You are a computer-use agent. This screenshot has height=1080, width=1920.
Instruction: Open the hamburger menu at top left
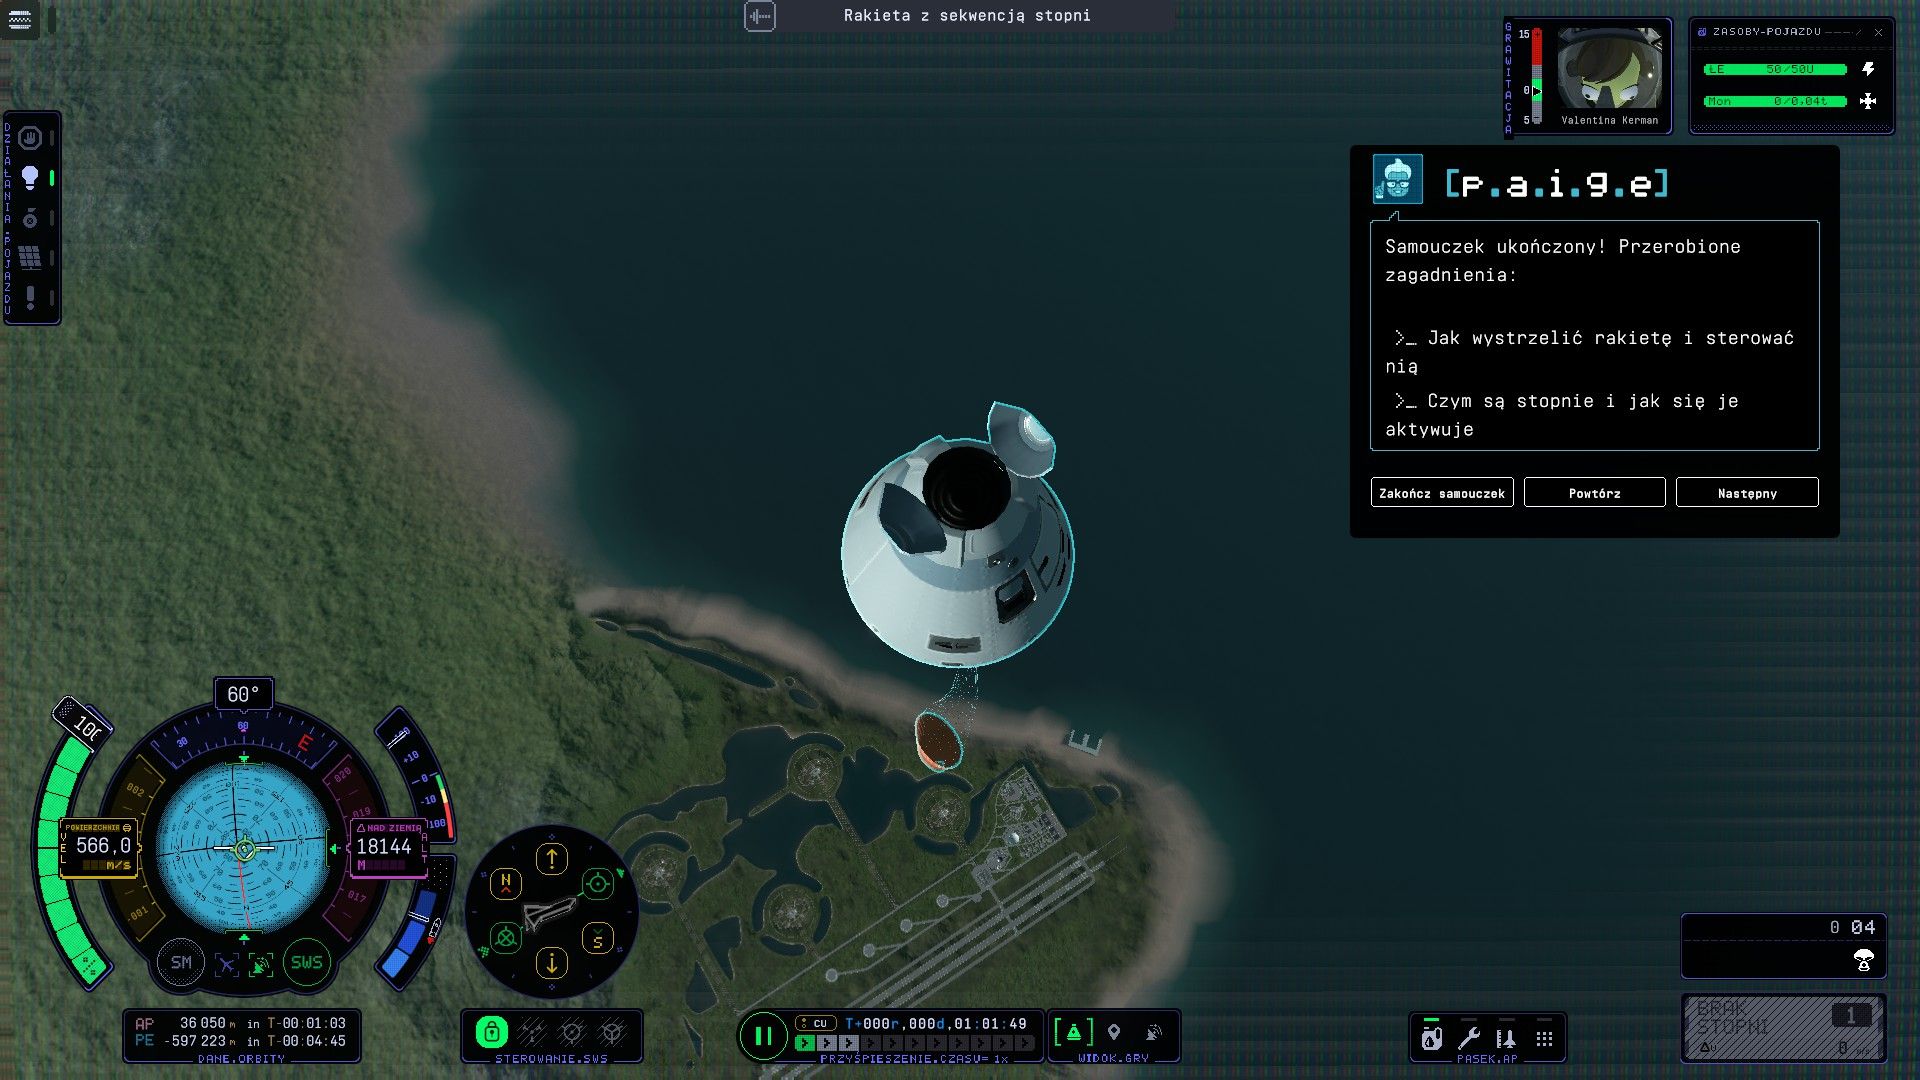pos(20,19)
